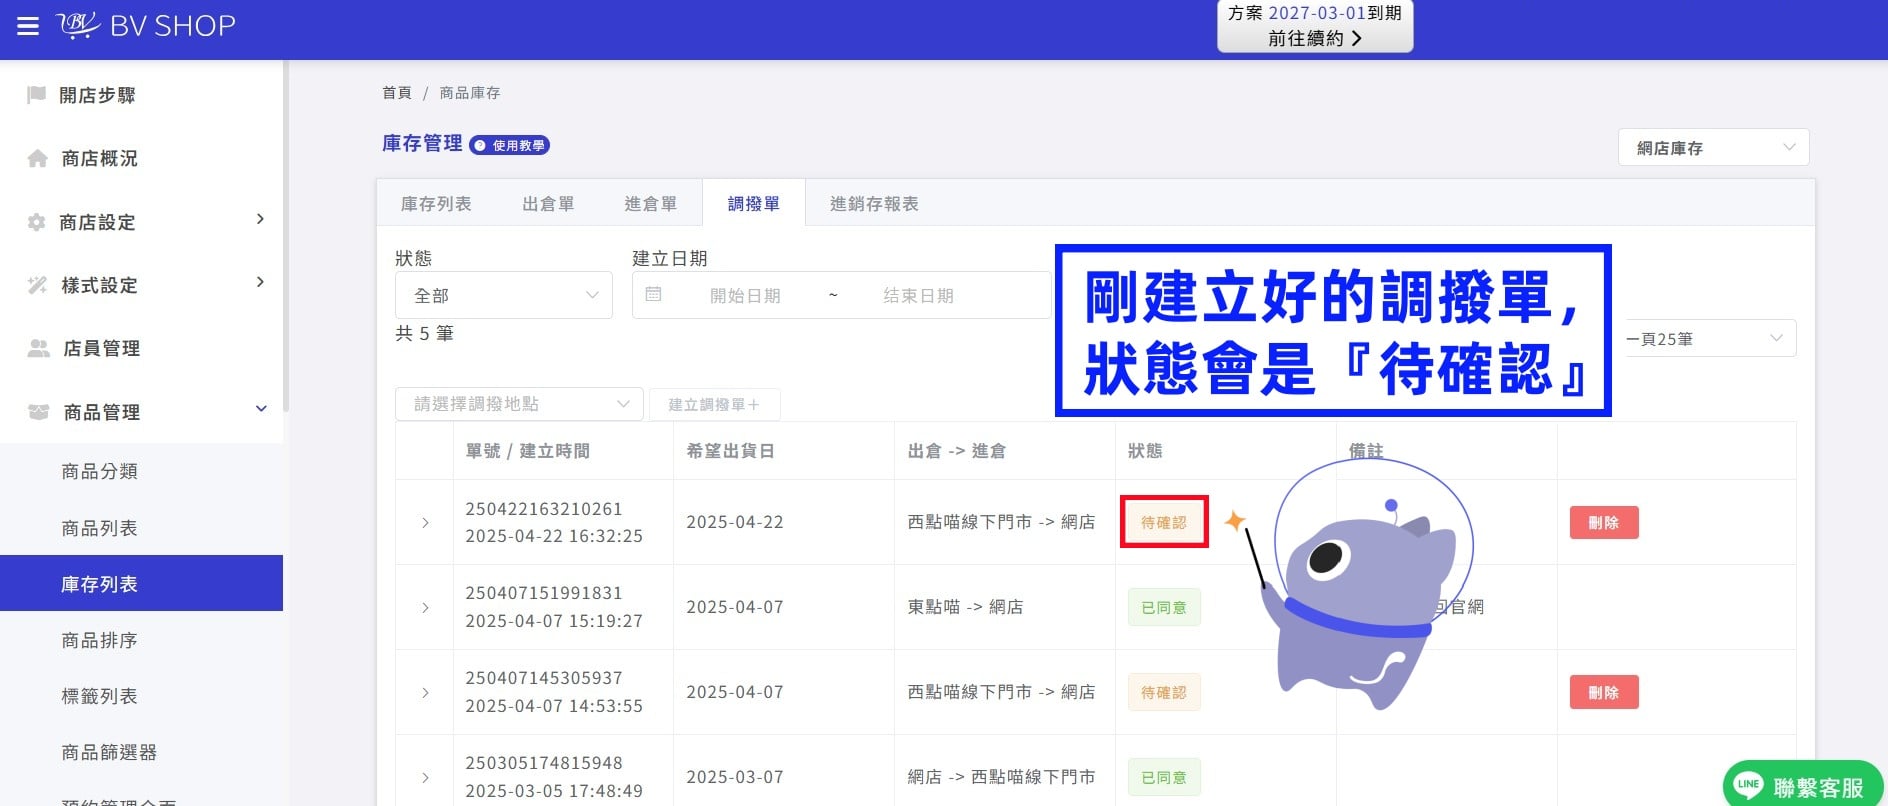Click the 樣式設定 wand icon
This screenshot has height=806, width=1888.
pyautogui.click(x=38, y=285)
